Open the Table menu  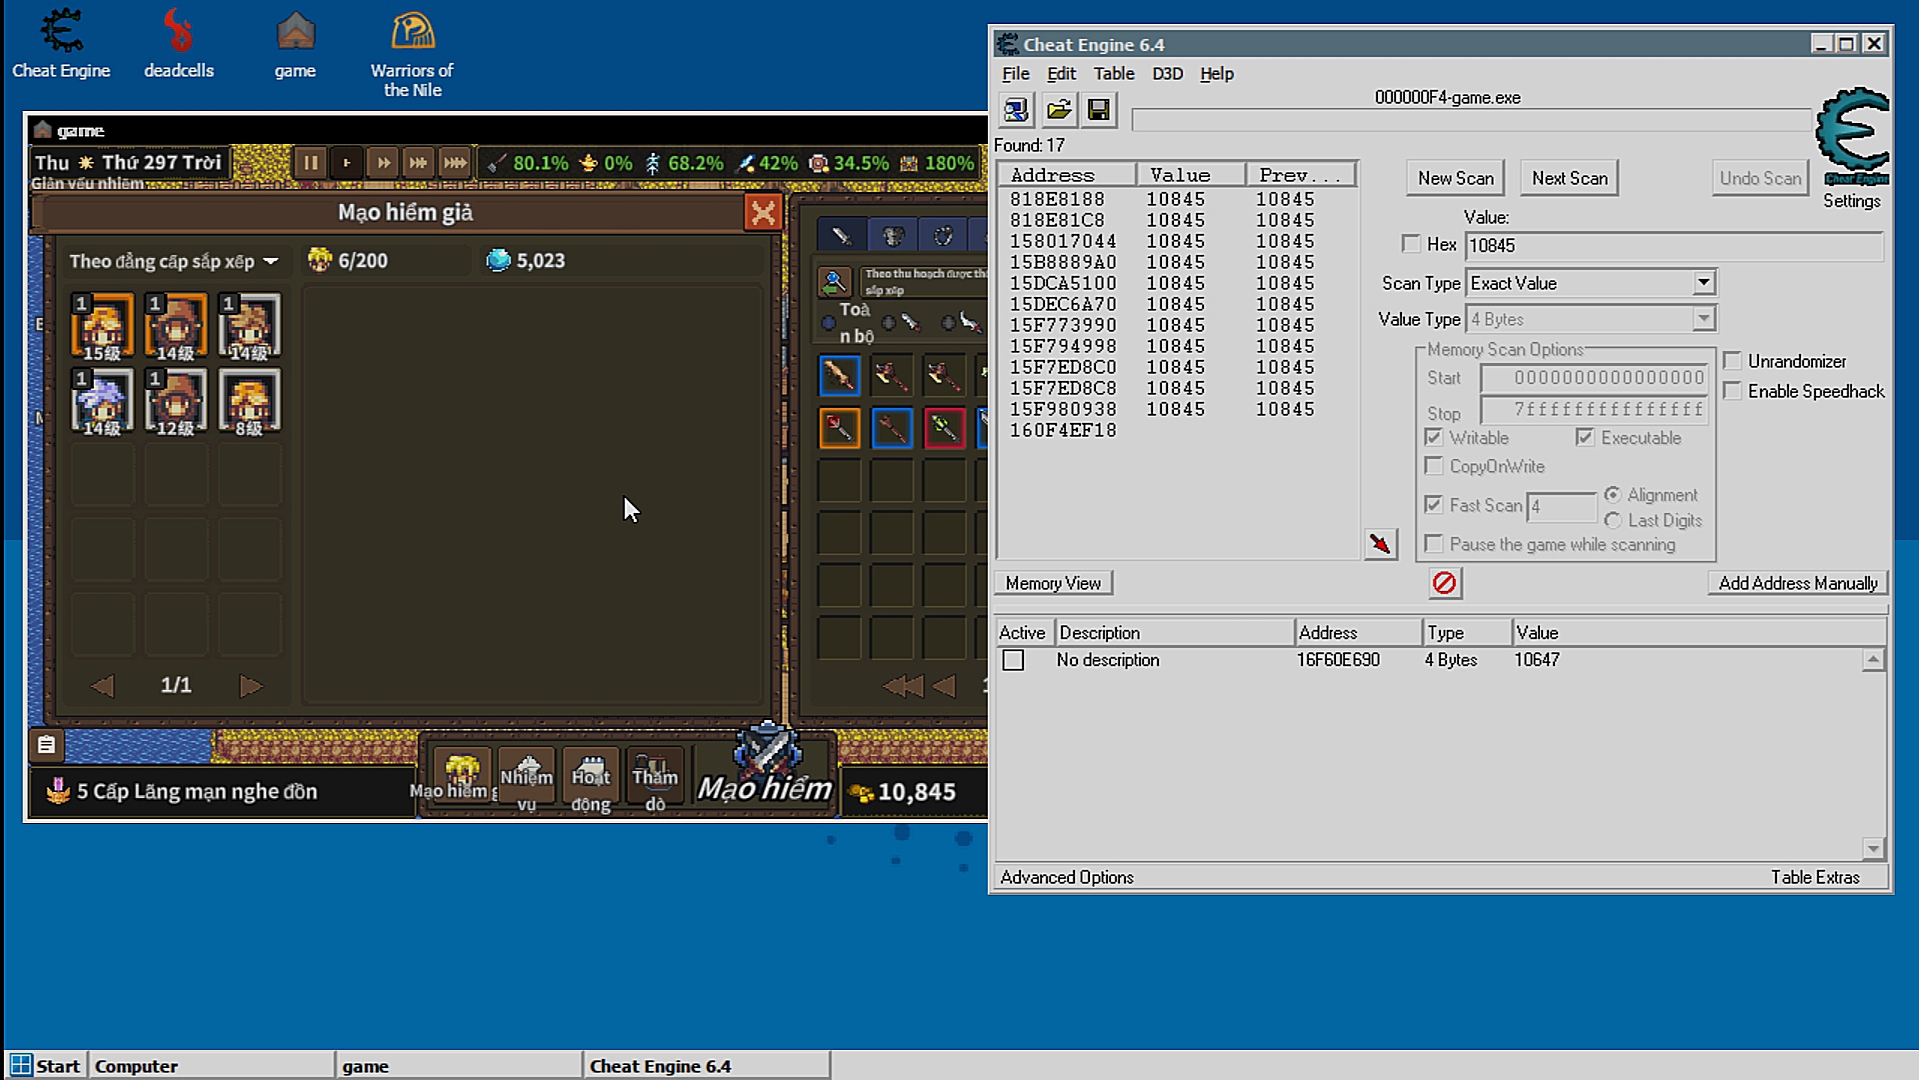click(1113, 73)
